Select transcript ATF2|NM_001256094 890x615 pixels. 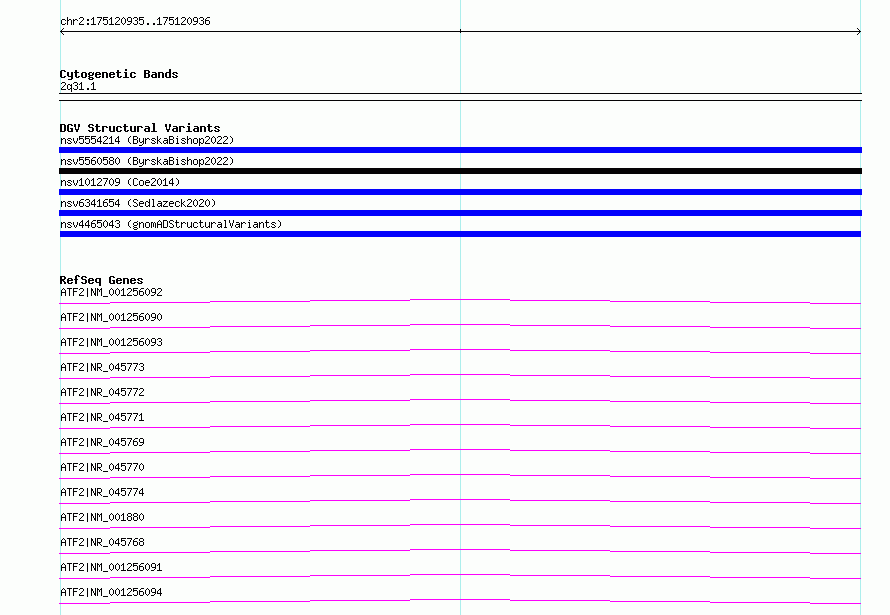[x=111, y=592]
